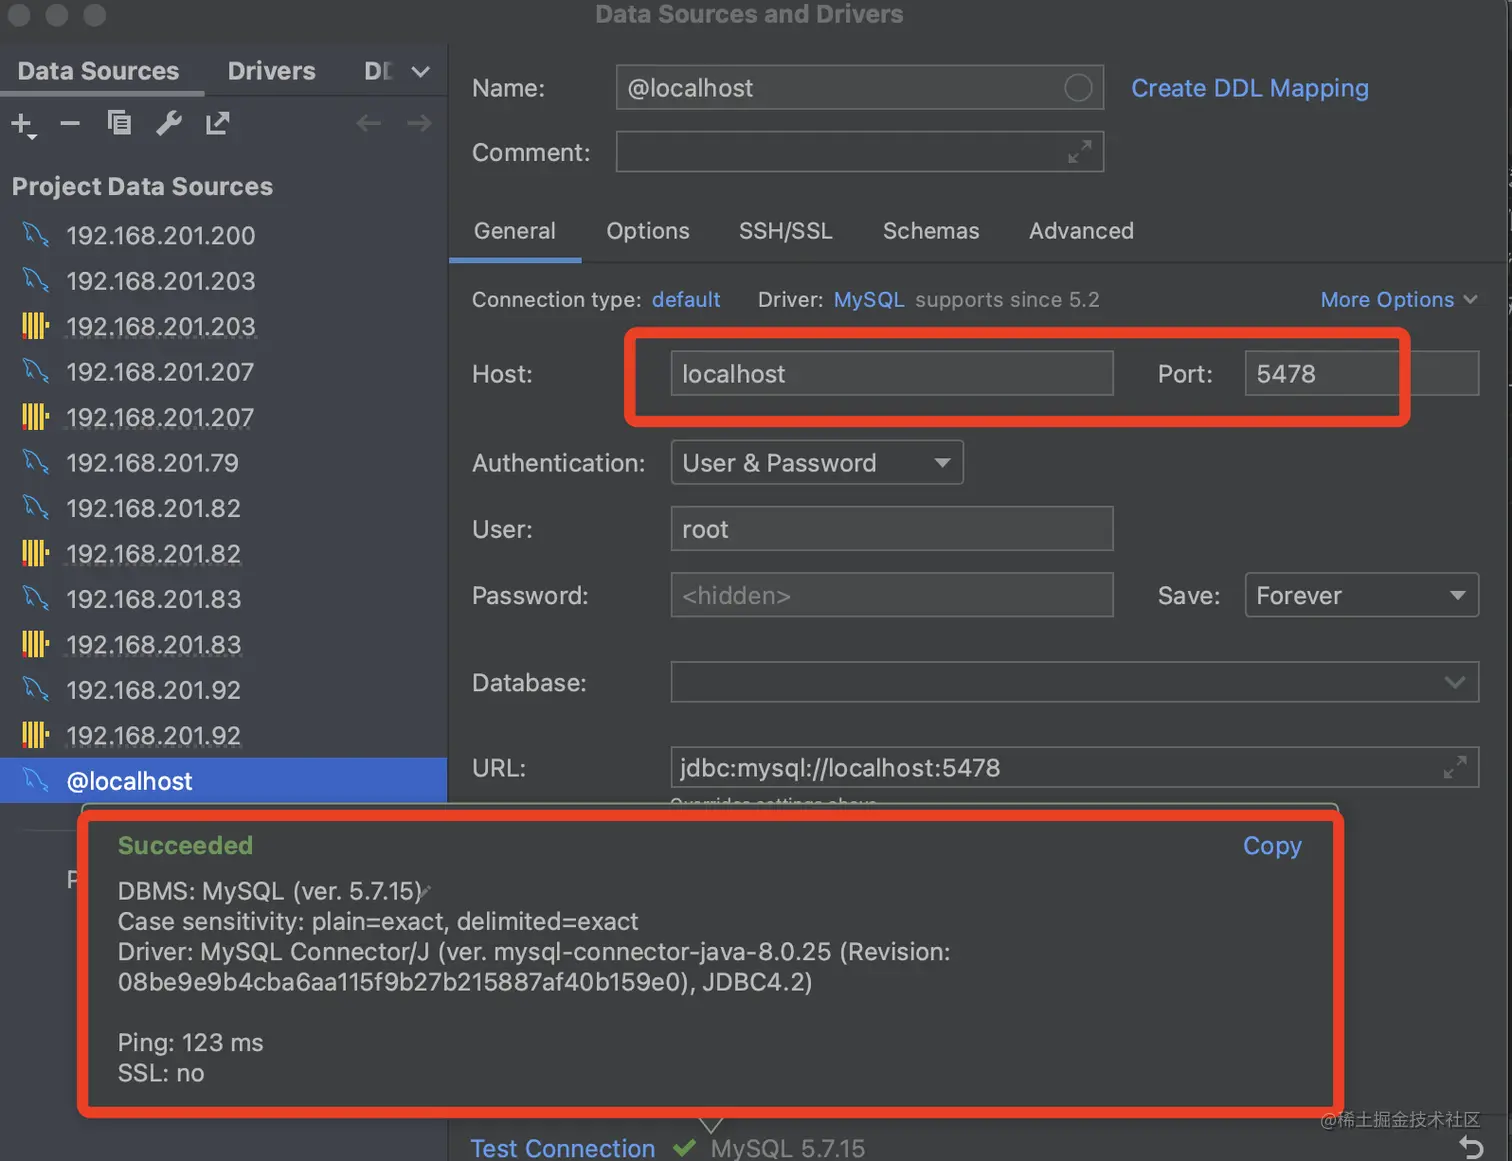Select the @localhost data source
This screenshot has height=1161, width=1512.
pos(223,780)
